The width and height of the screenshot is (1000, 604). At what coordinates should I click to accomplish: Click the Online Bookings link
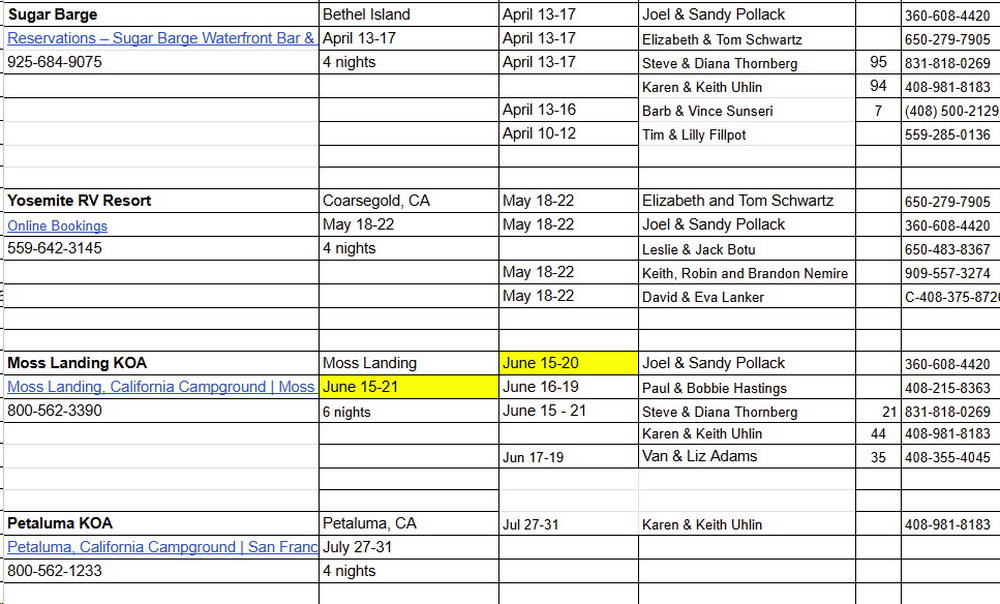[x=57, y=226]
